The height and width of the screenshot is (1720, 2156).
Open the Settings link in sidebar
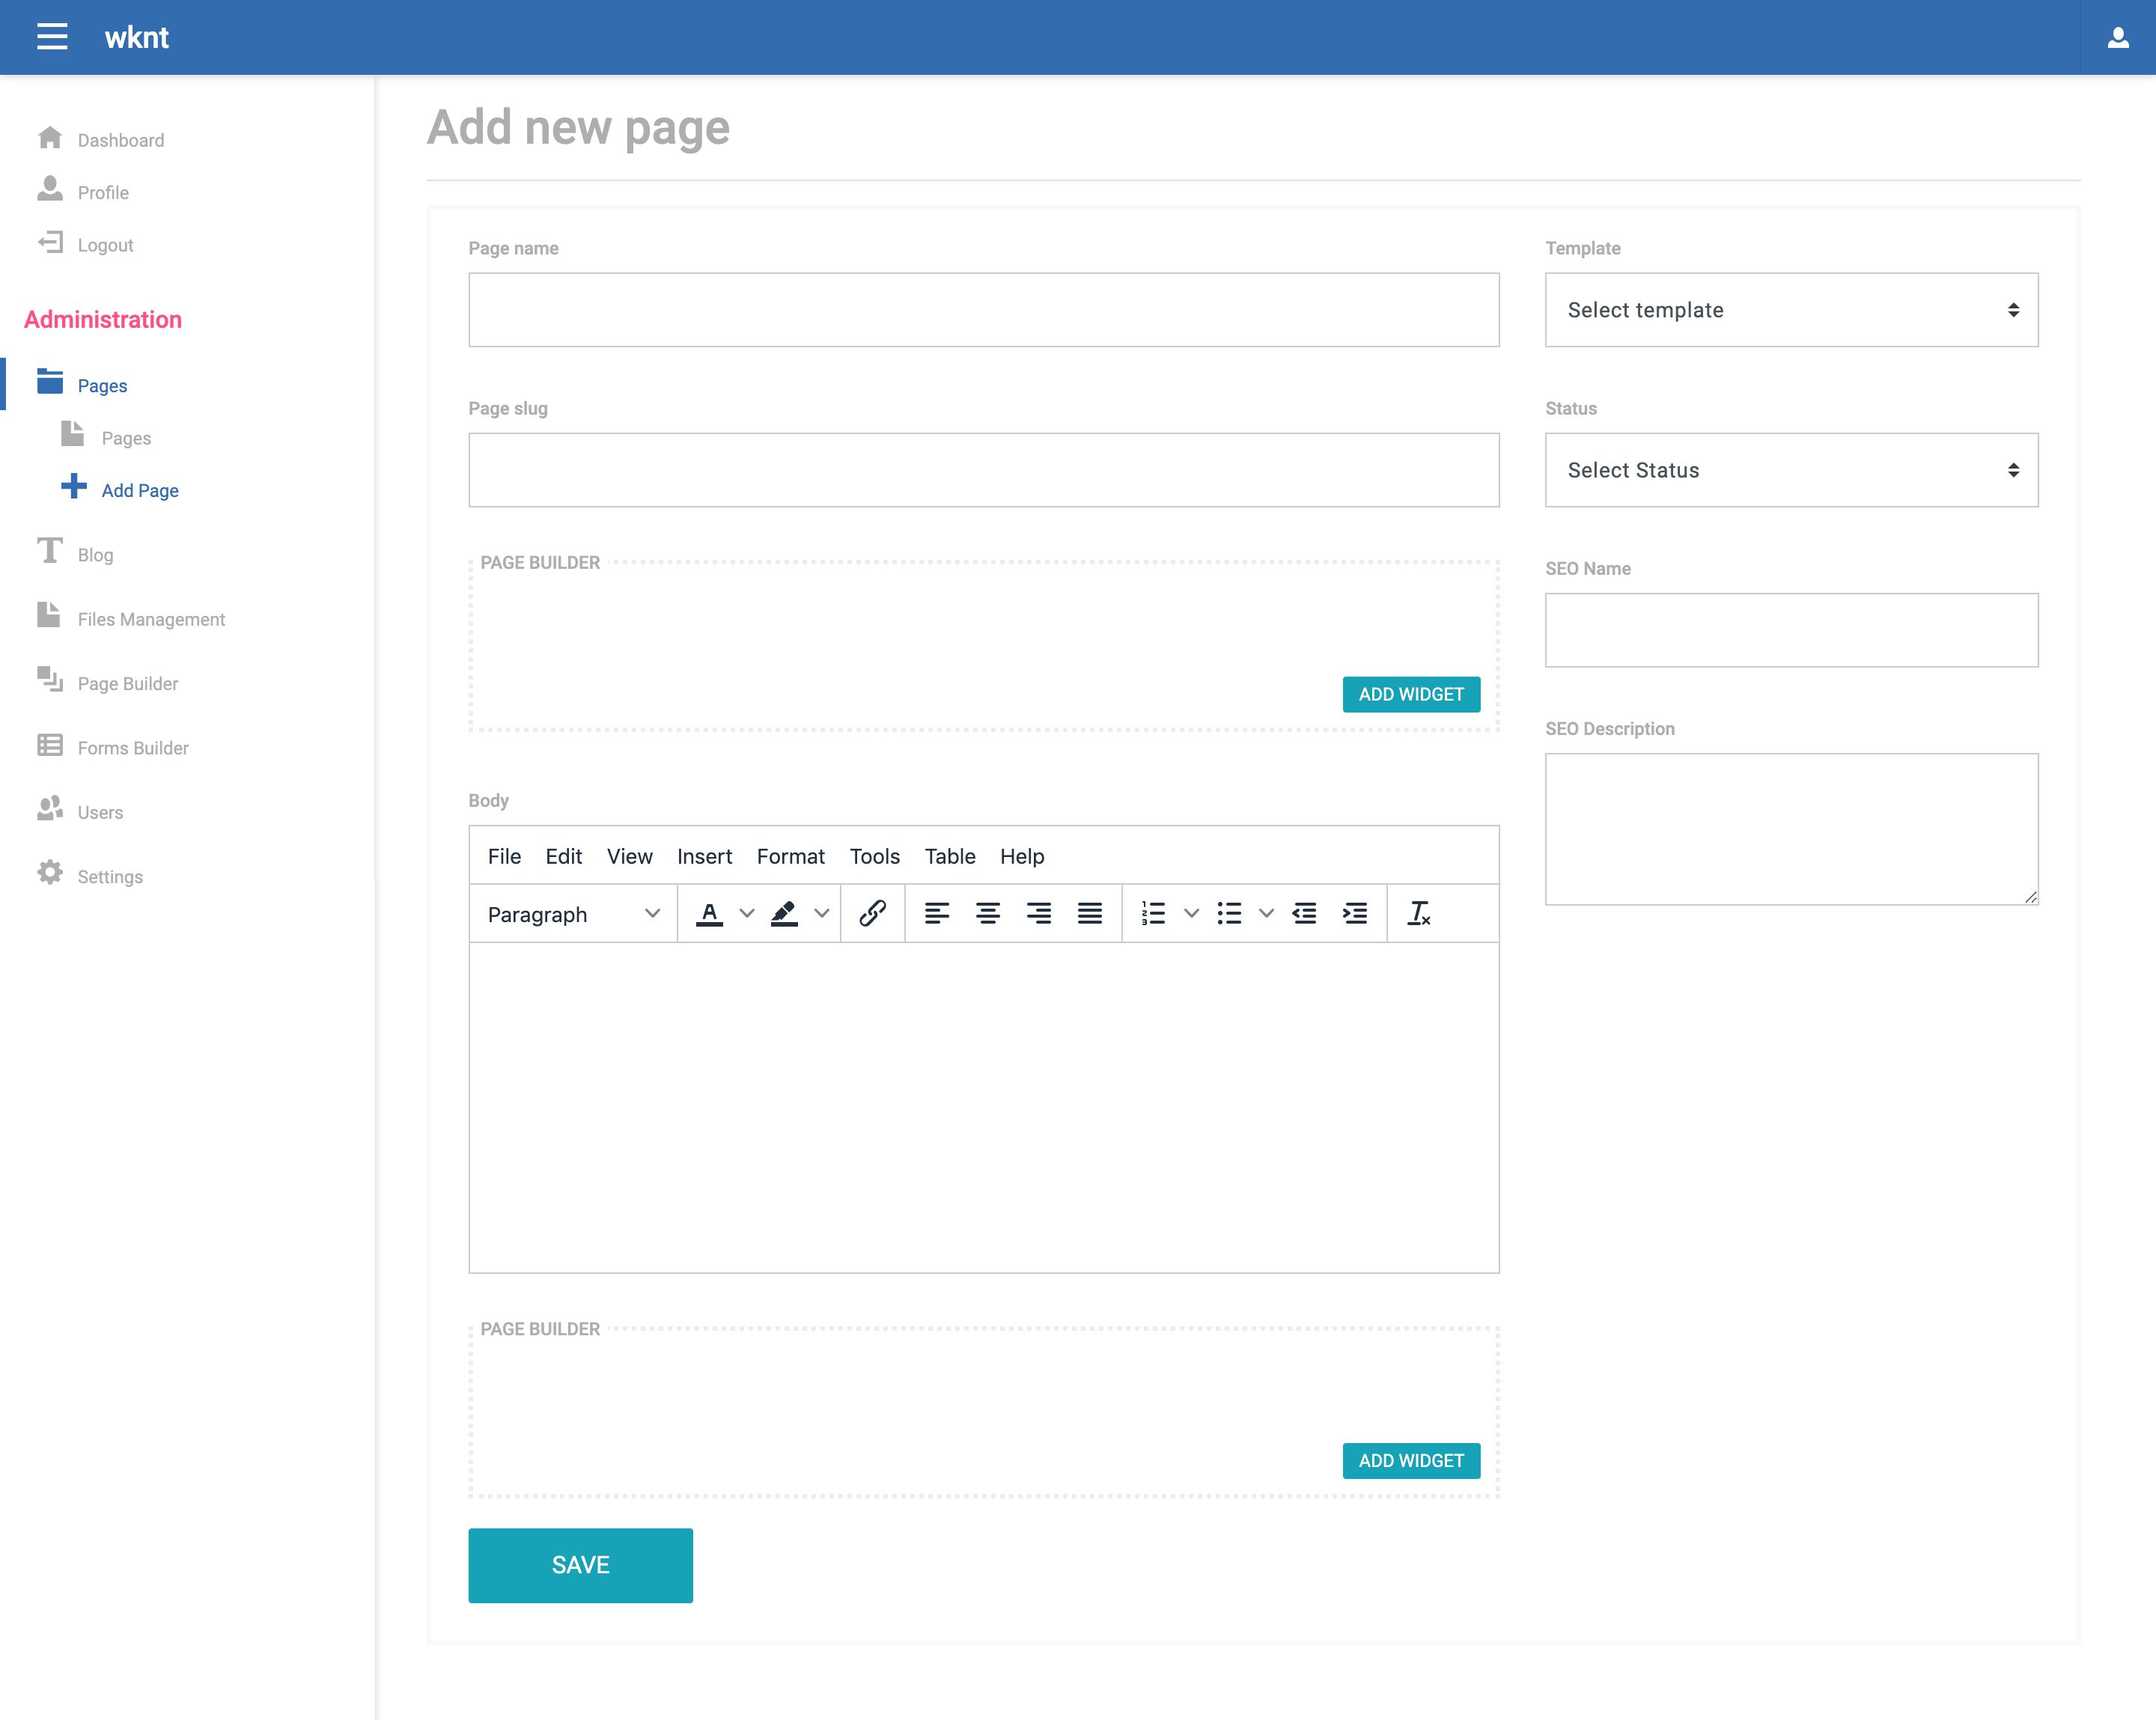coord(110,877)
